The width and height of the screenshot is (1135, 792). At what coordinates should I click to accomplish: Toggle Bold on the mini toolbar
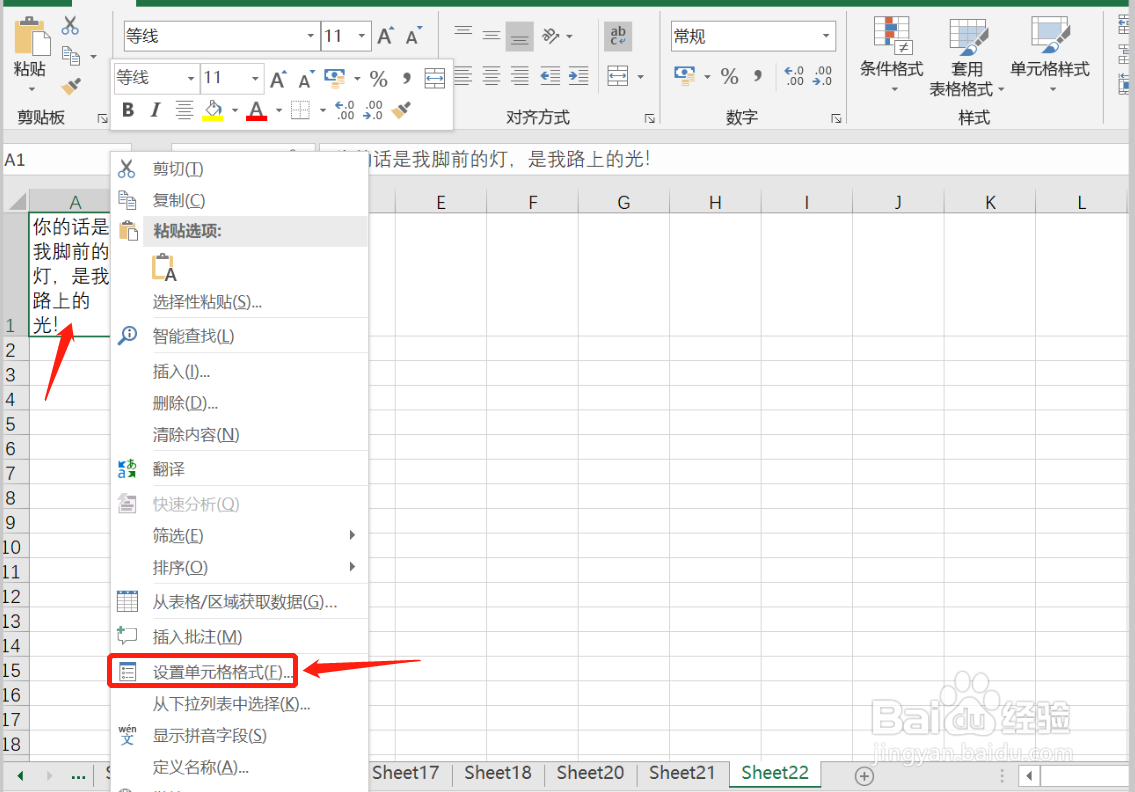click(128, 110)
